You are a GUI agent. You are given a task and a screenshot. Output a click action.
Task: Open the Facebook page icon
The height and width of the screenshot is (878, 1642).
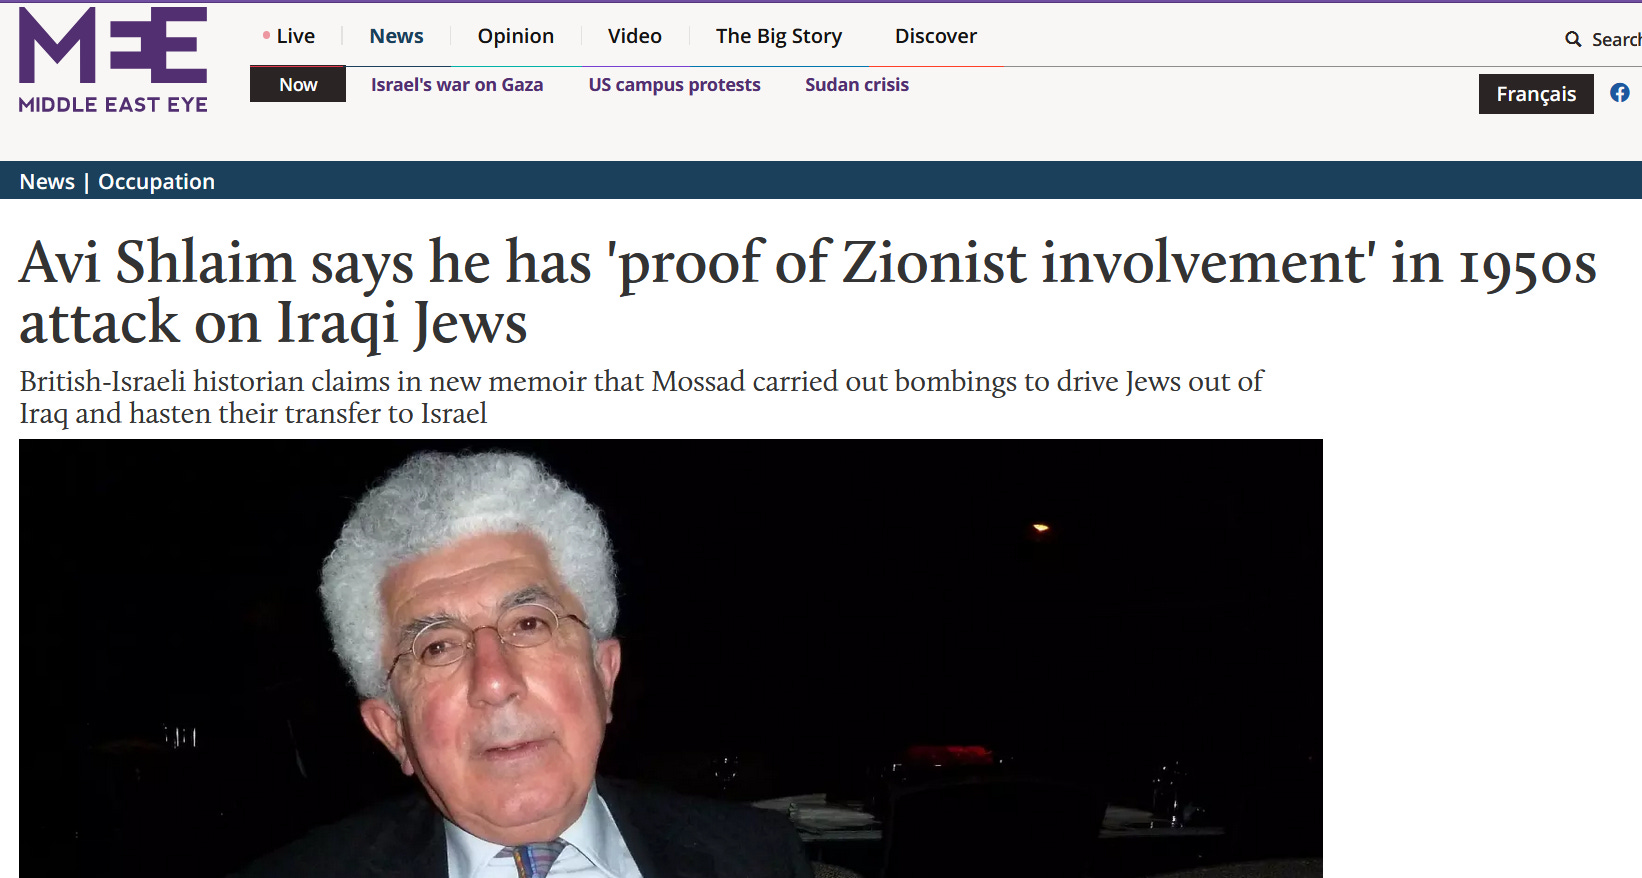[x=1620, y=93]
